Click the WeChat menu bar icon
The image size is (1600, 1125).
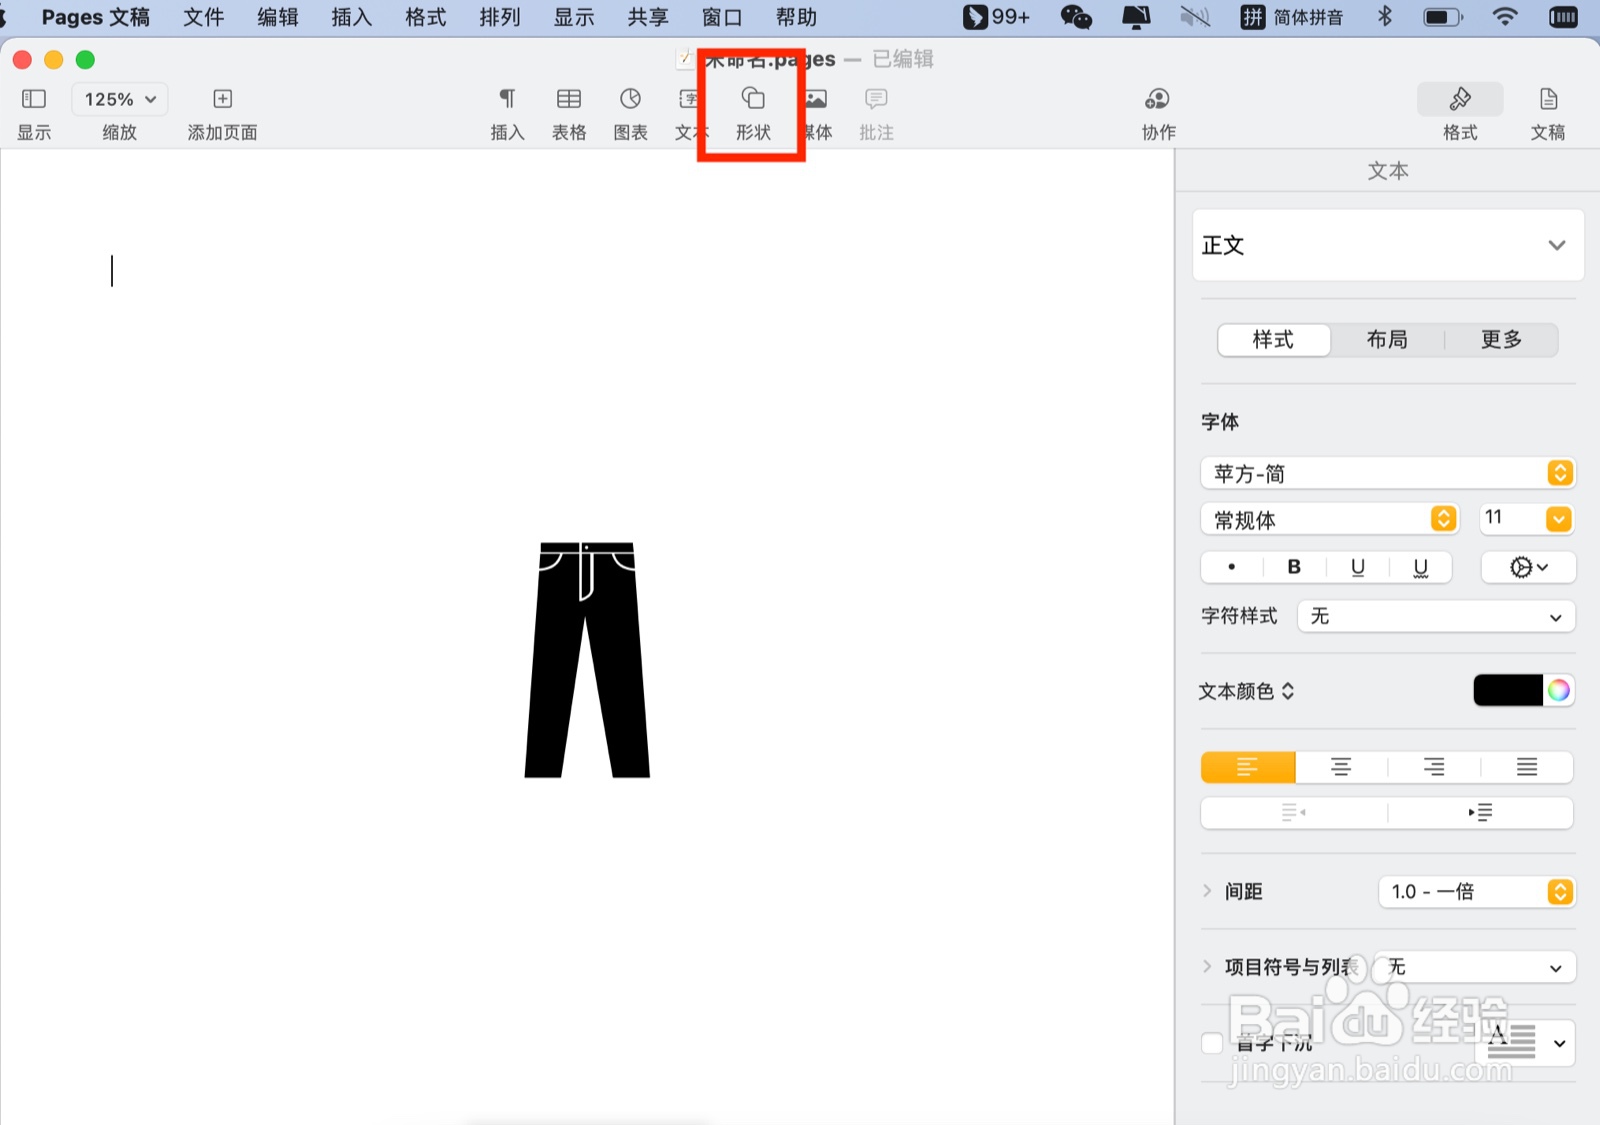click(1076, 17)
